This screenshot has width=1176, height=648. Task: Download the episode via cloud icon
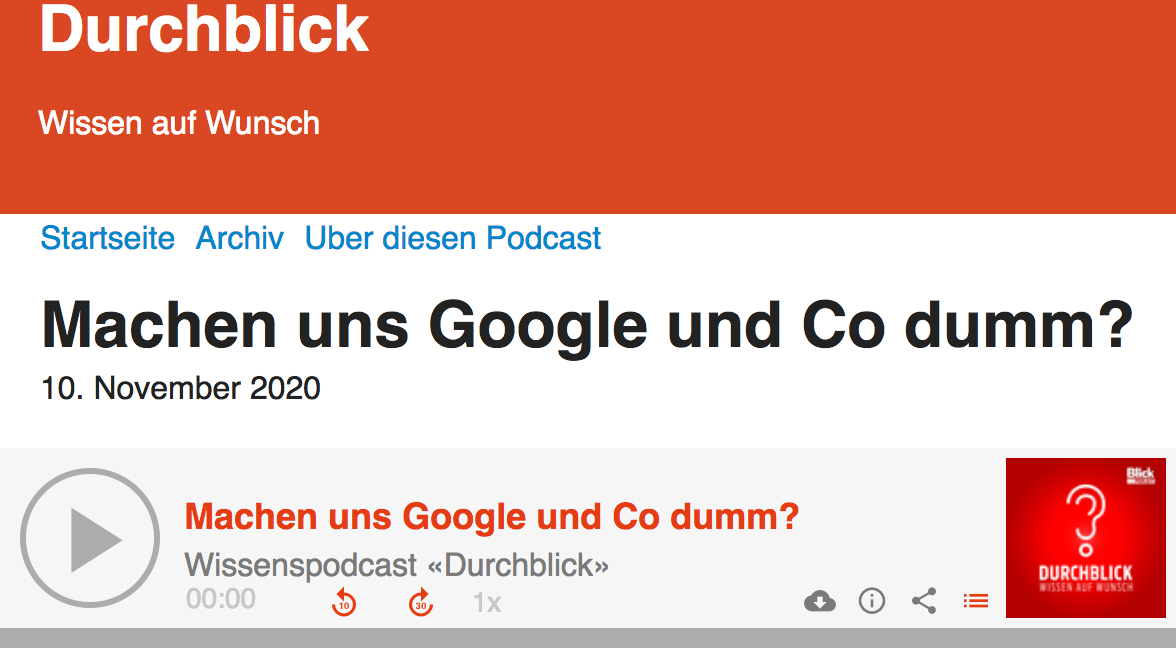coord(820,601)
